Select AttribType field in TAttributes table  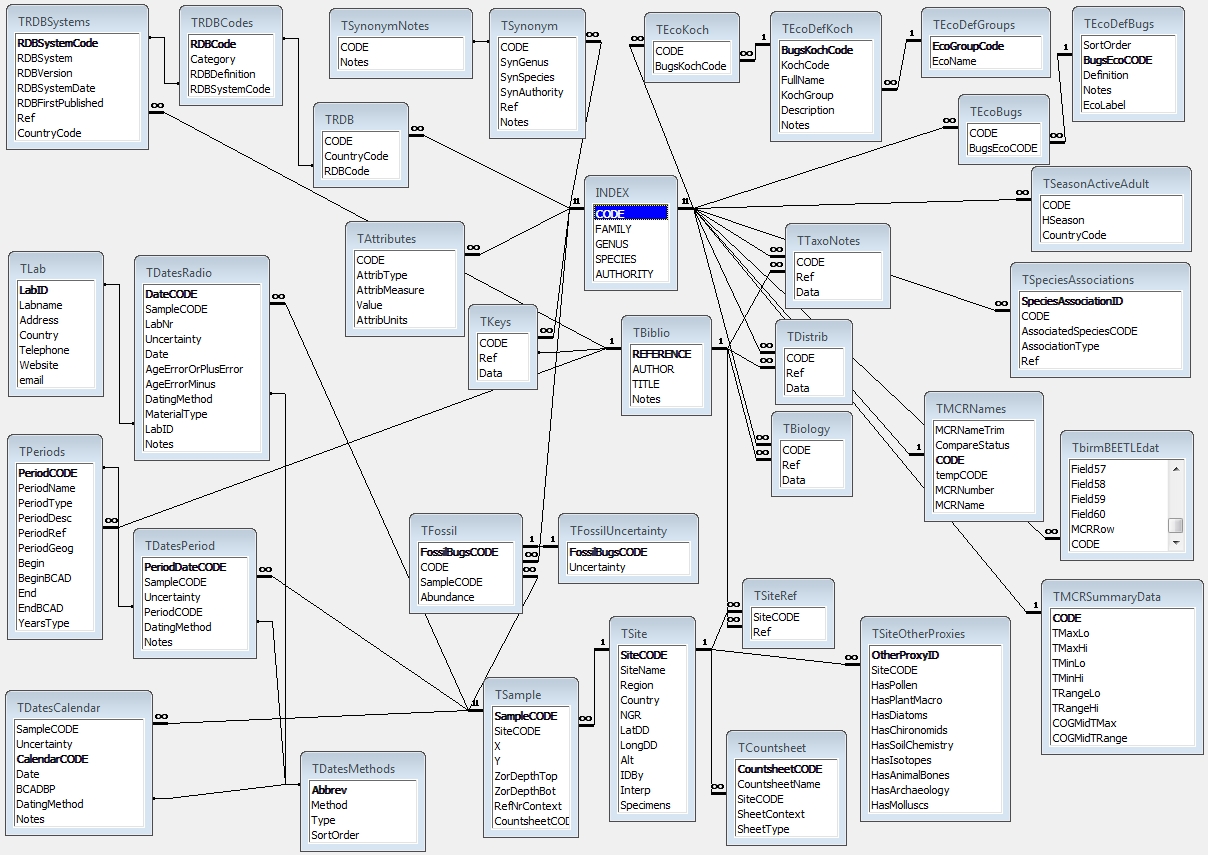coord(382,275)
